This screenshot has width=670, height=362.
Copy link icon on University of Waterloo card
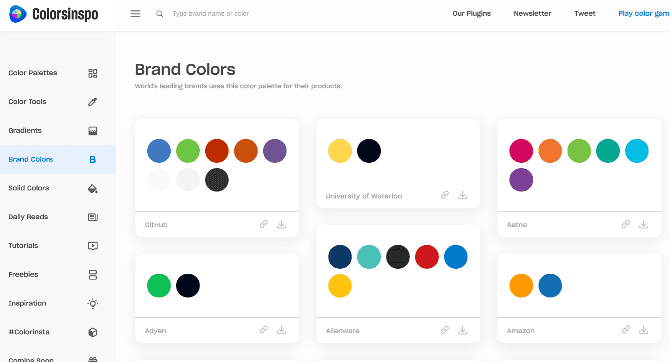[x=445, y=195]
